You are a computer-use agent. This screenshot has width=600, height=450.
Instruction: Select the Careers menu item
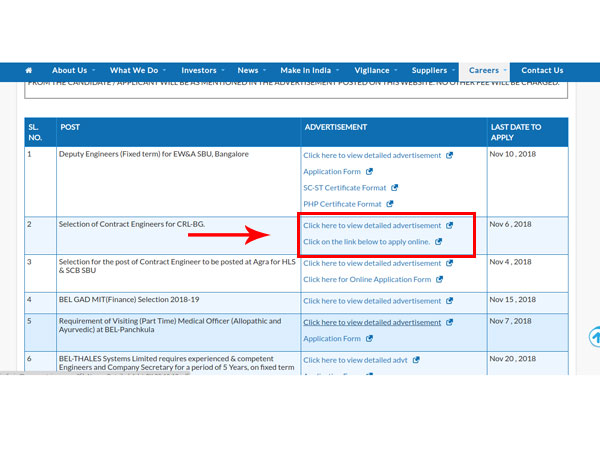(484, 70)
